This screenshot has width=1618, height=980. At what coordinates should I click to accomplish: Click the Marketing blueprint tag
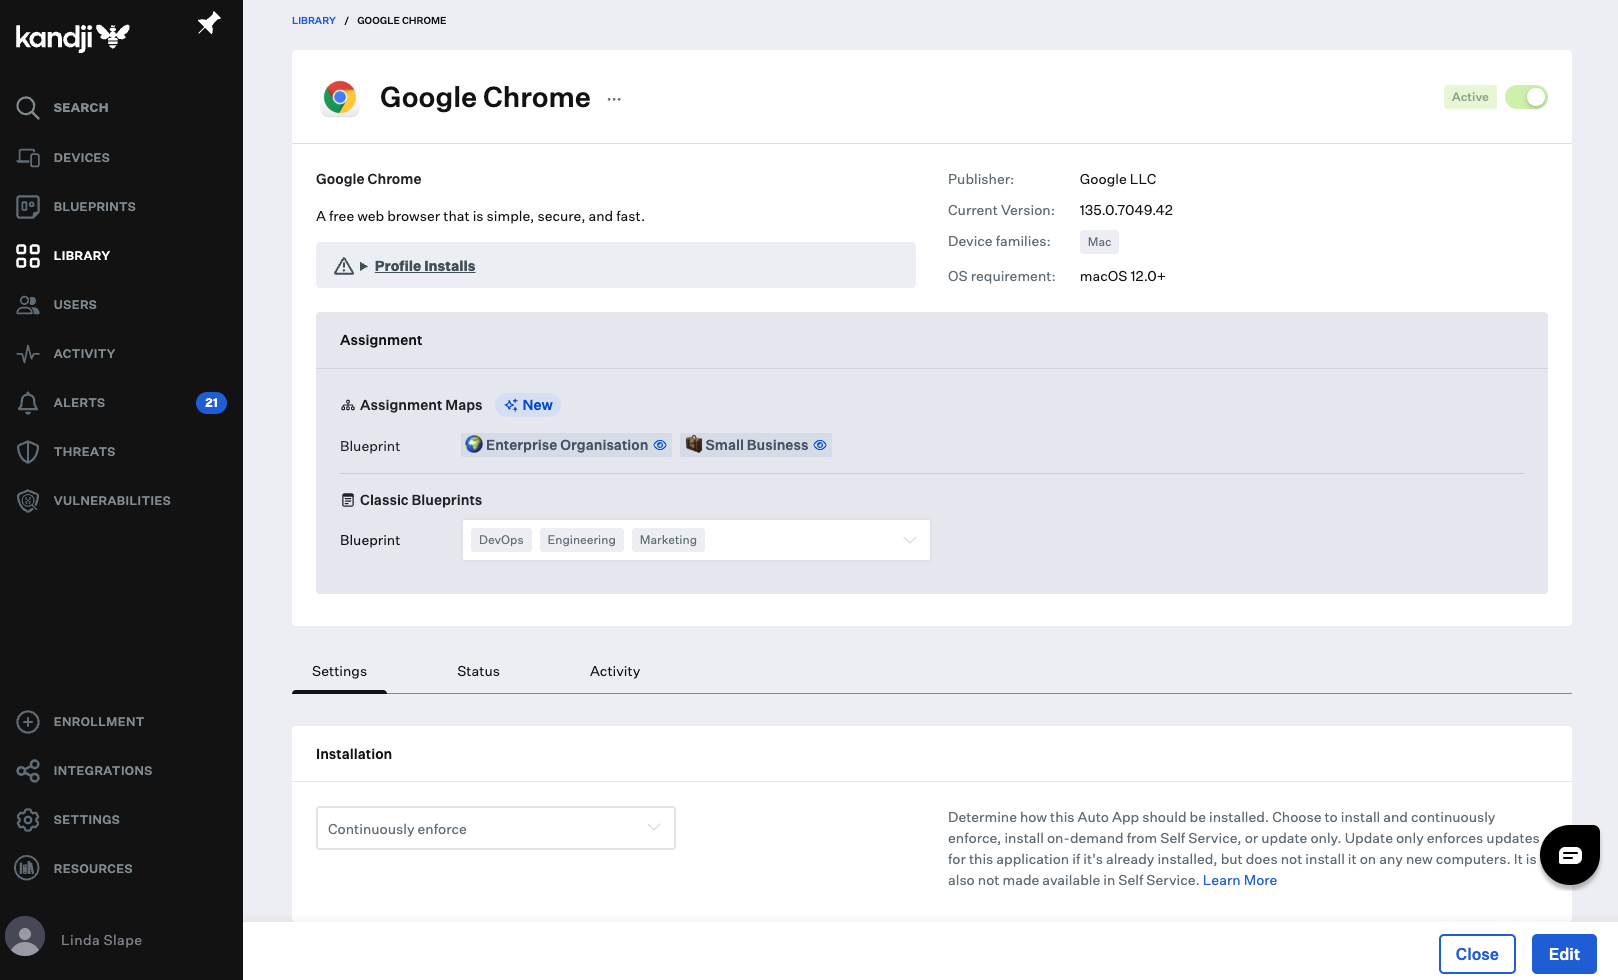668,540
